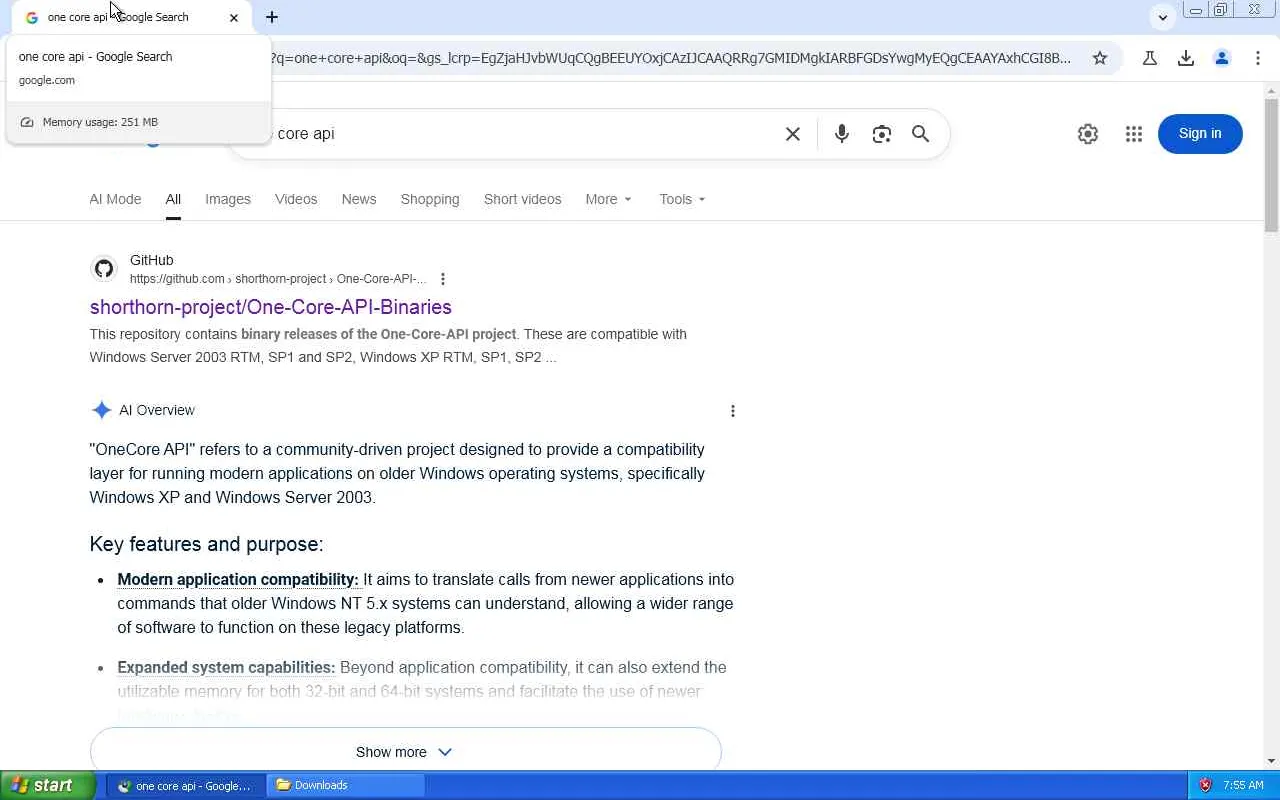The image size is (1280, 800).
Task: Open Google quick settings gear
Action: [1088, 134]
